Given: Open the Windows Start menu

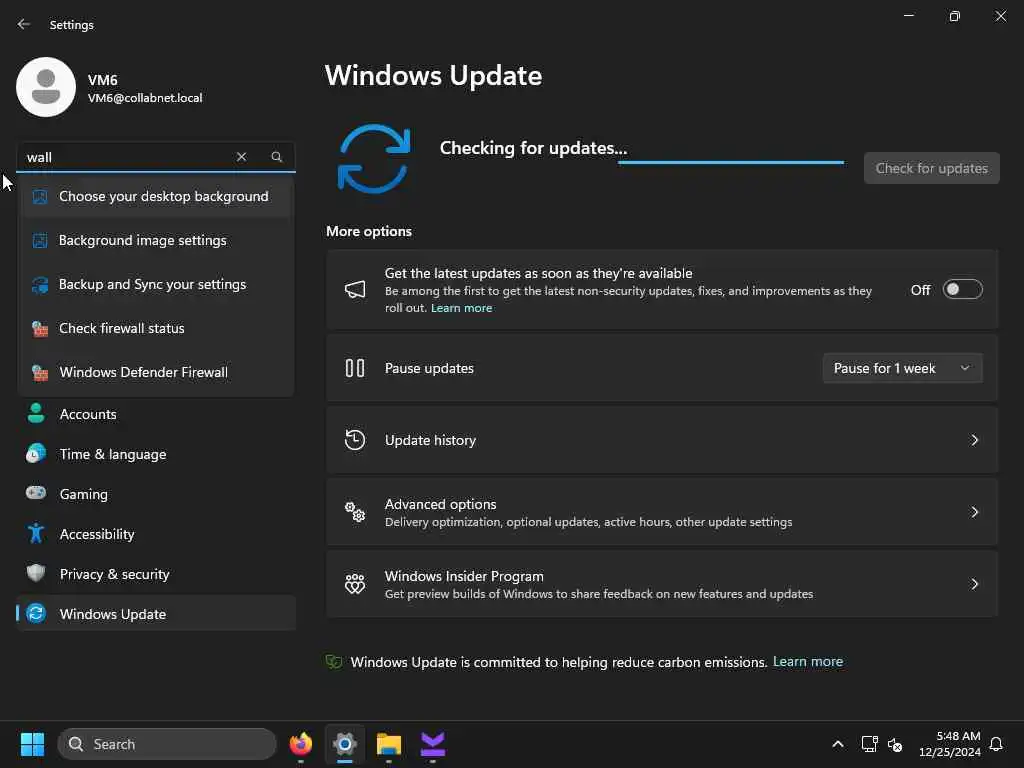Looking at the screenshot, I should coord(32,744).
